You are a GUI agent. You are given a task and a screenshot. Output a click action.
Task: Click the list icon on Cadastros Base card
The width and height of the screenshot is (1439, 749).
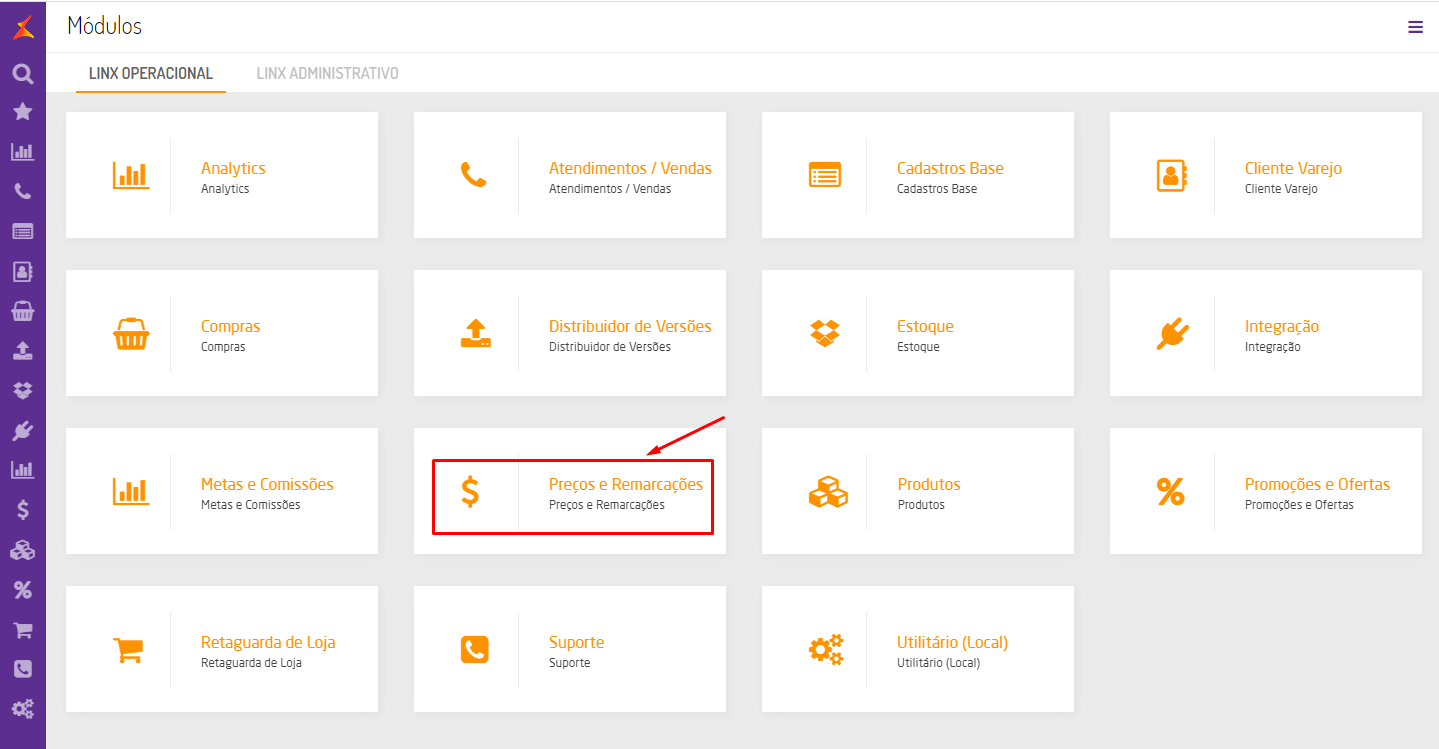pos(825,175)
